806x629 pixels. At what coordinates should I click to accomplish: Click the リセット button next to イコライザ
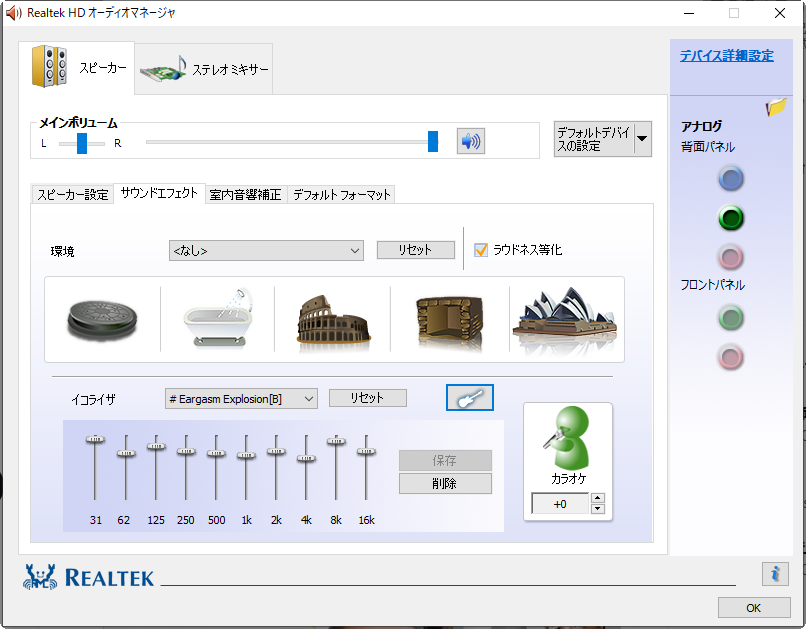(x=368, y=398)
